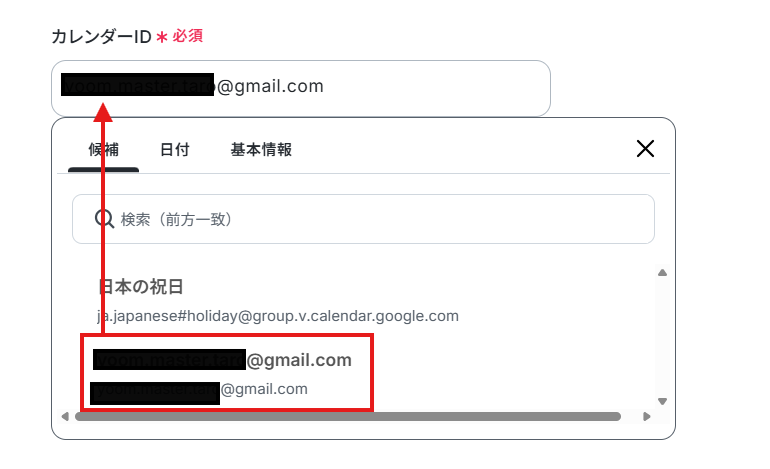This screenshot has width=770, height=469.
Task: Click the 検索（前方一致）search field
Action: pyautogui.click(x=363, y=219)
